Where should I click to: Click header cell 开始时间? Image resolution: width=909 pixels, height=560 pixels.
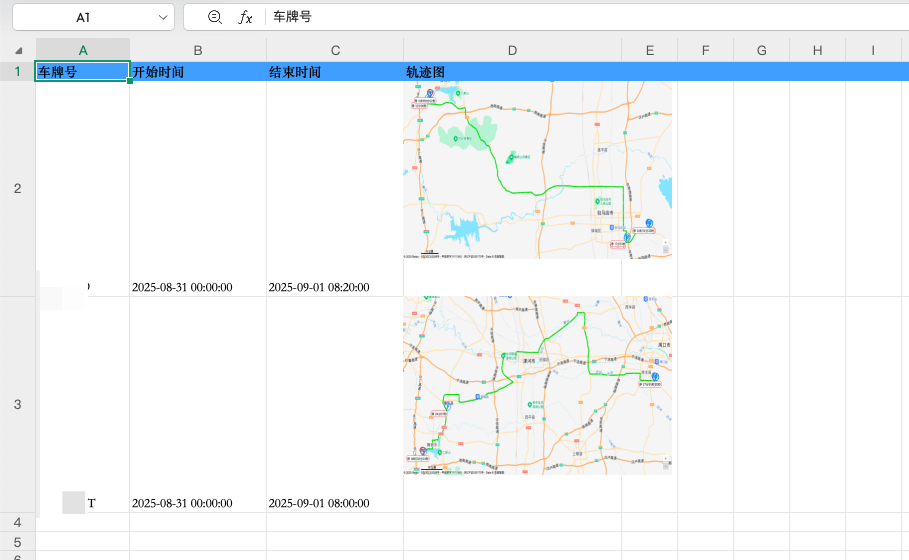(x=198, y=71)
